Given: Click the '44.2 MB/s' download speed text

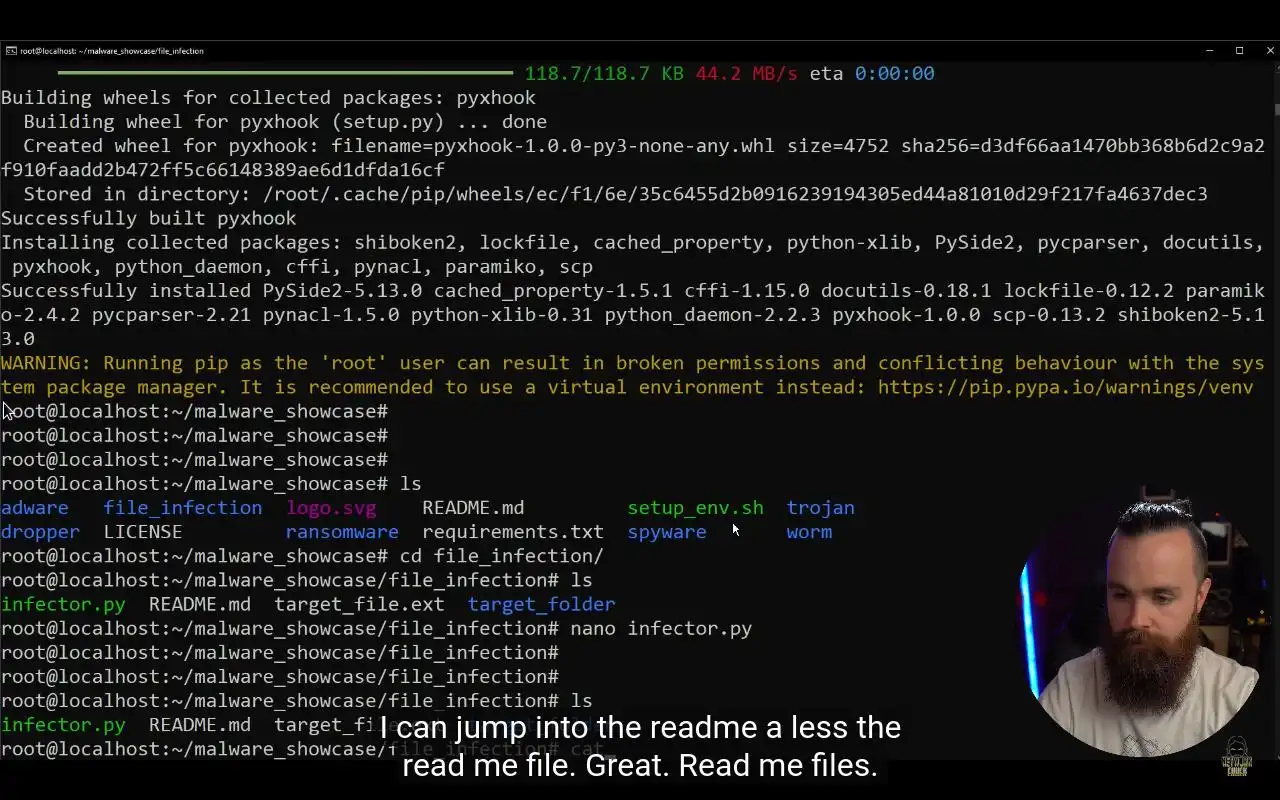Looking at the screenshot, I should coord(746,73).
